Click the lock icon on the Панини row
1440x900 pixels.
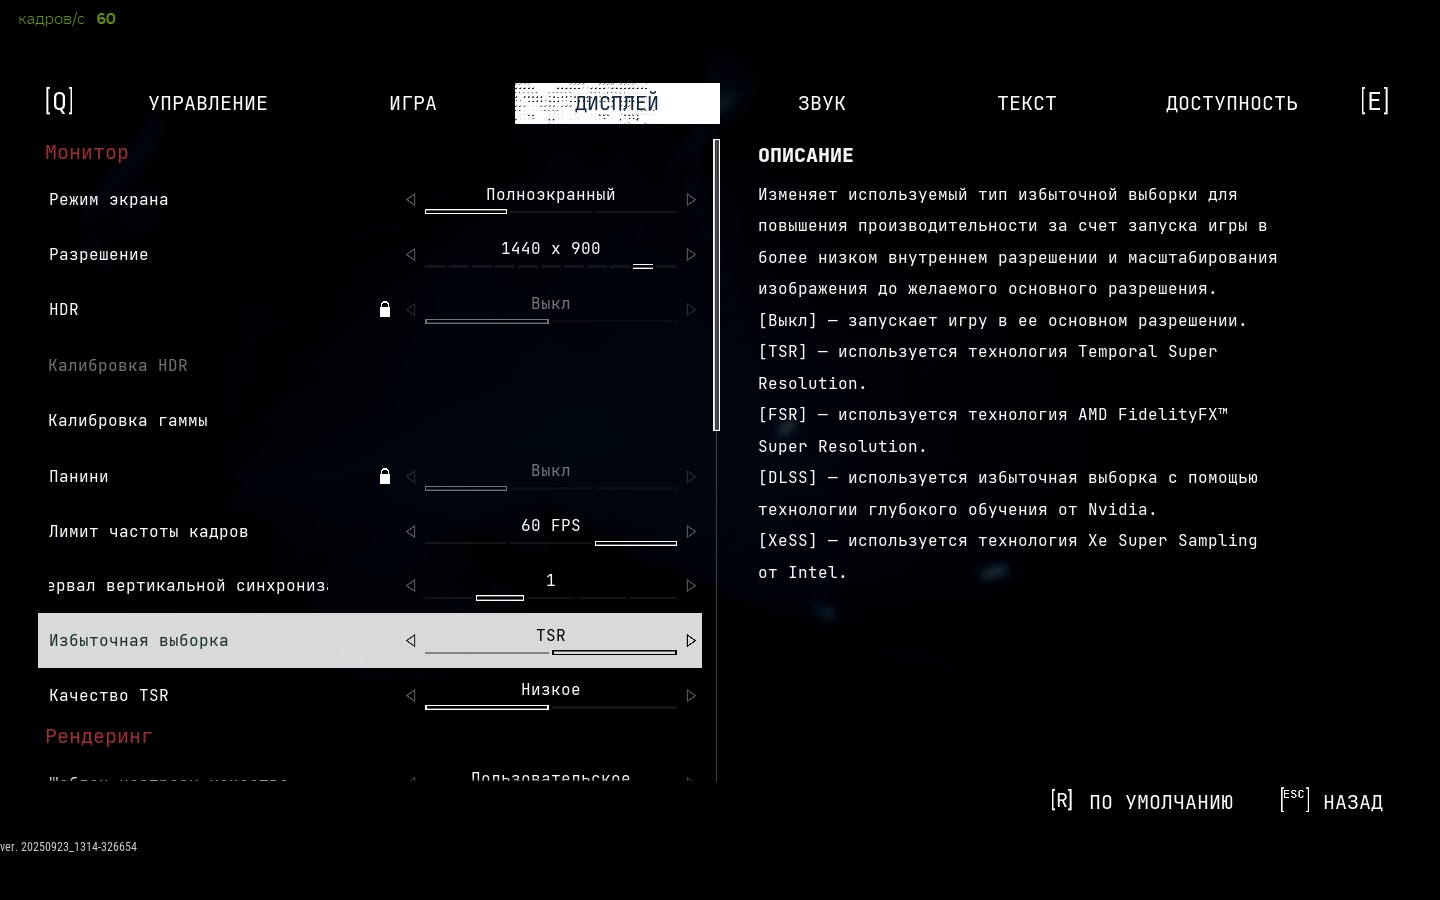(x=385, y=476)
